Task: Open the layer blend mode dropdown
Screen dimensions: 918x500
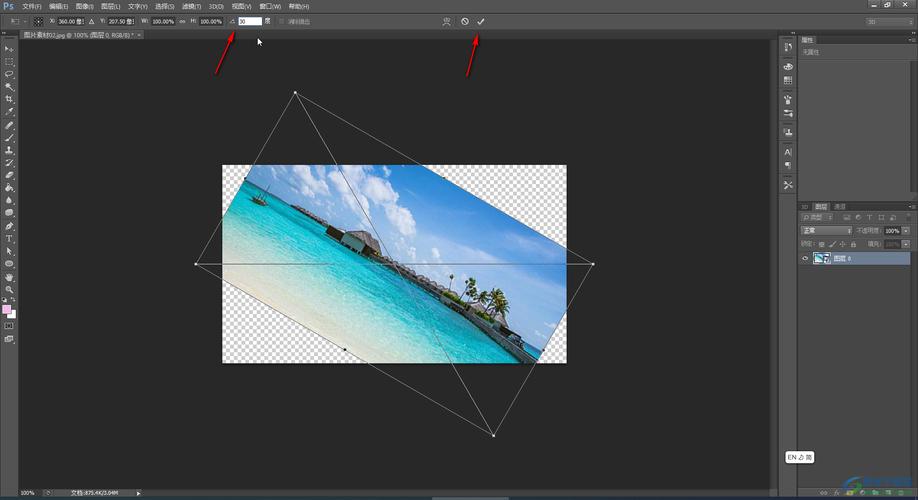Action: click(x=827, y=231)
